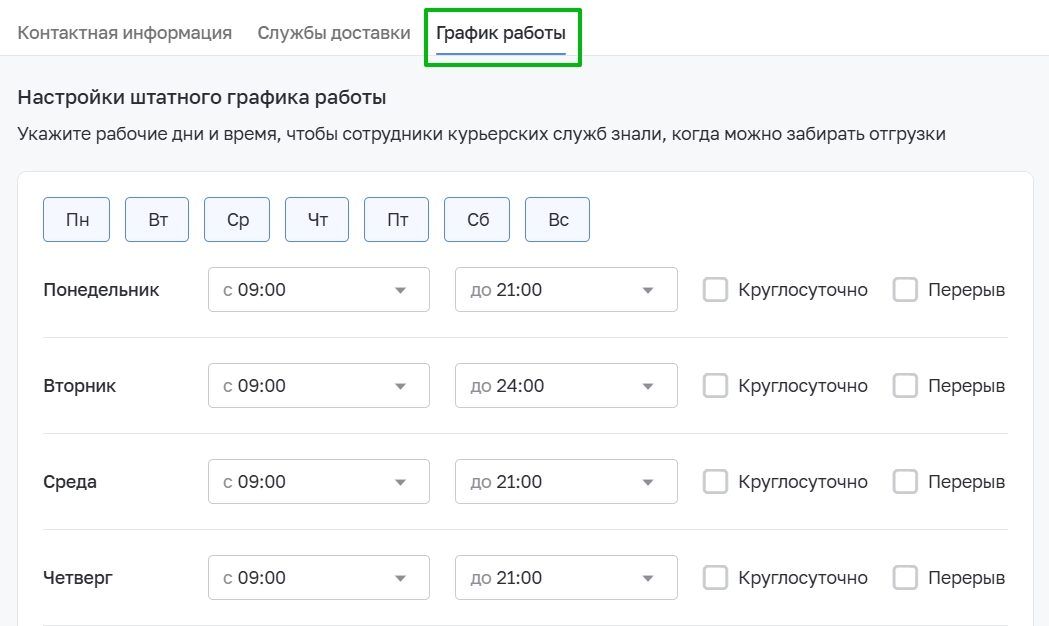Check Перерыв for Вторник
Image resolution: width=1049 pixels, height=626 pixels.
(905, 385)
